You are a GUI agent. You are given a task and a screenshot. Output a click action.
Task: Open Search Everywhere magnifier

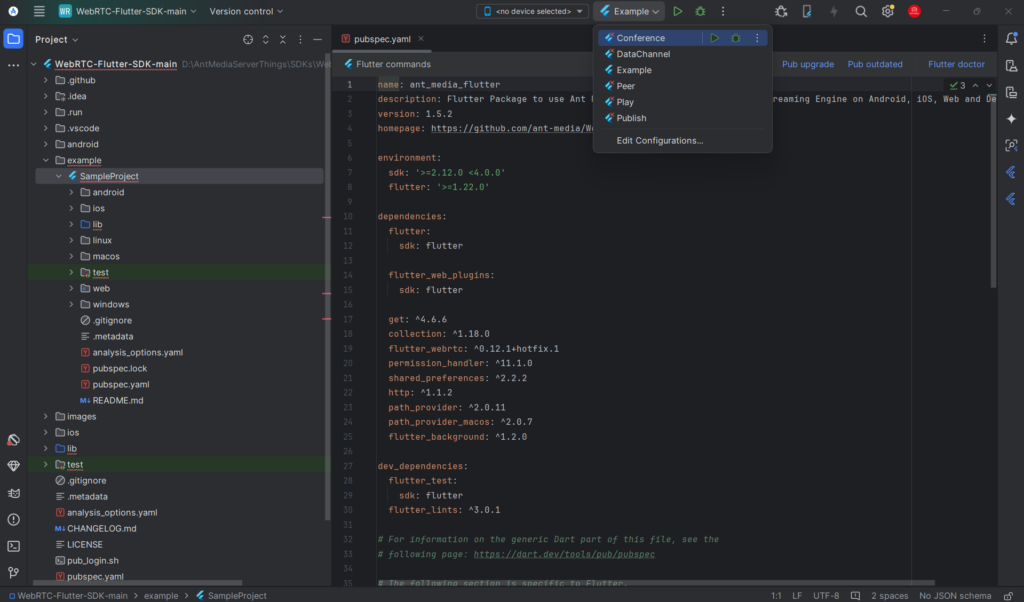coord(861,11)
